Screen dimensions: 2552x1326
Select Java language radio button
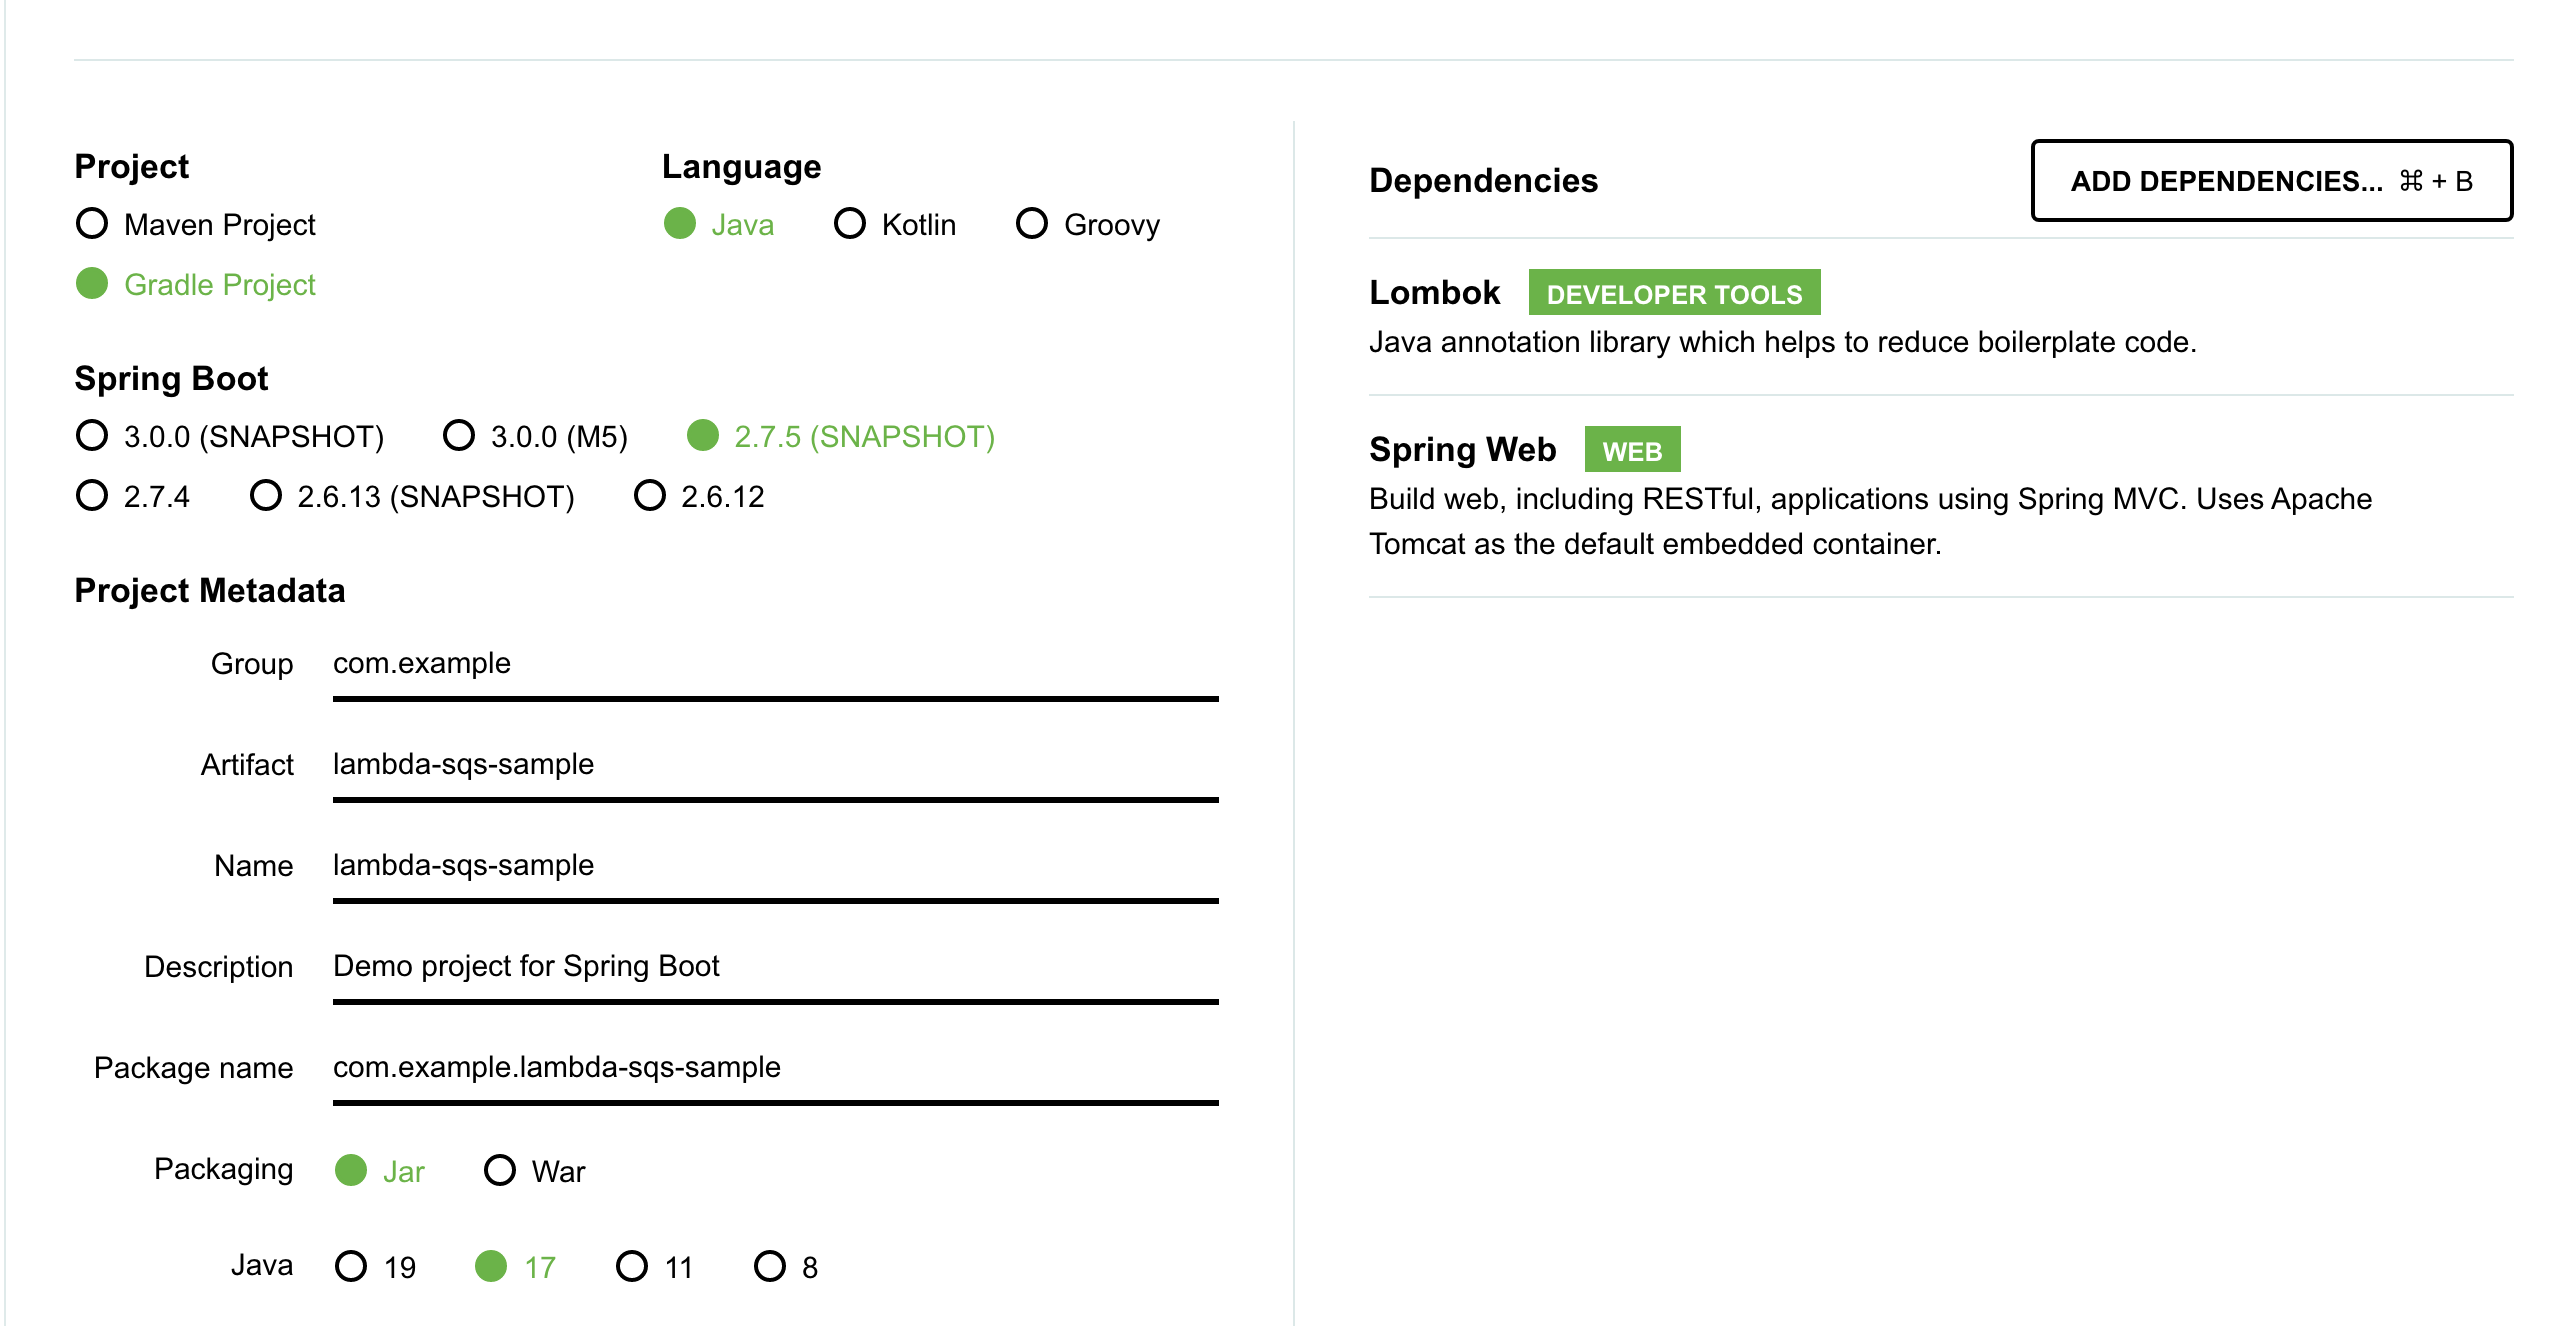(x=680, y=224)
